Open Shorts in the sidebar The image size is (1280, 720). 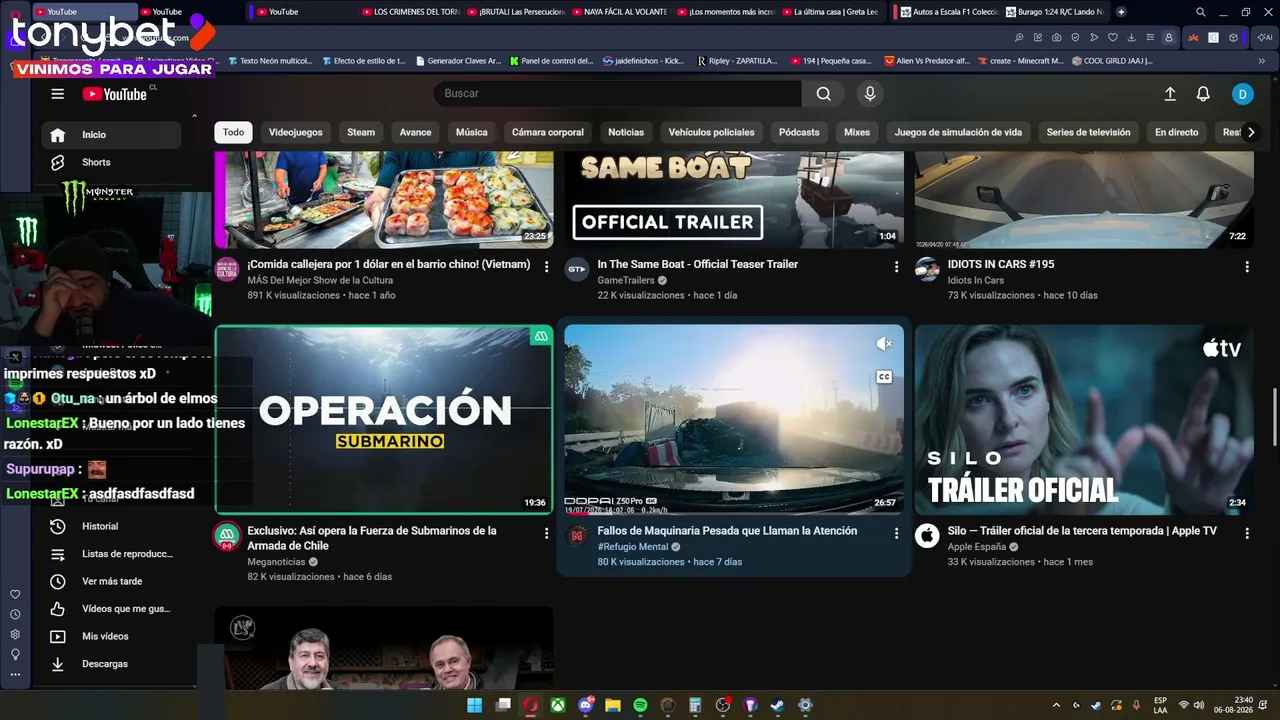(x=112, y=162)
